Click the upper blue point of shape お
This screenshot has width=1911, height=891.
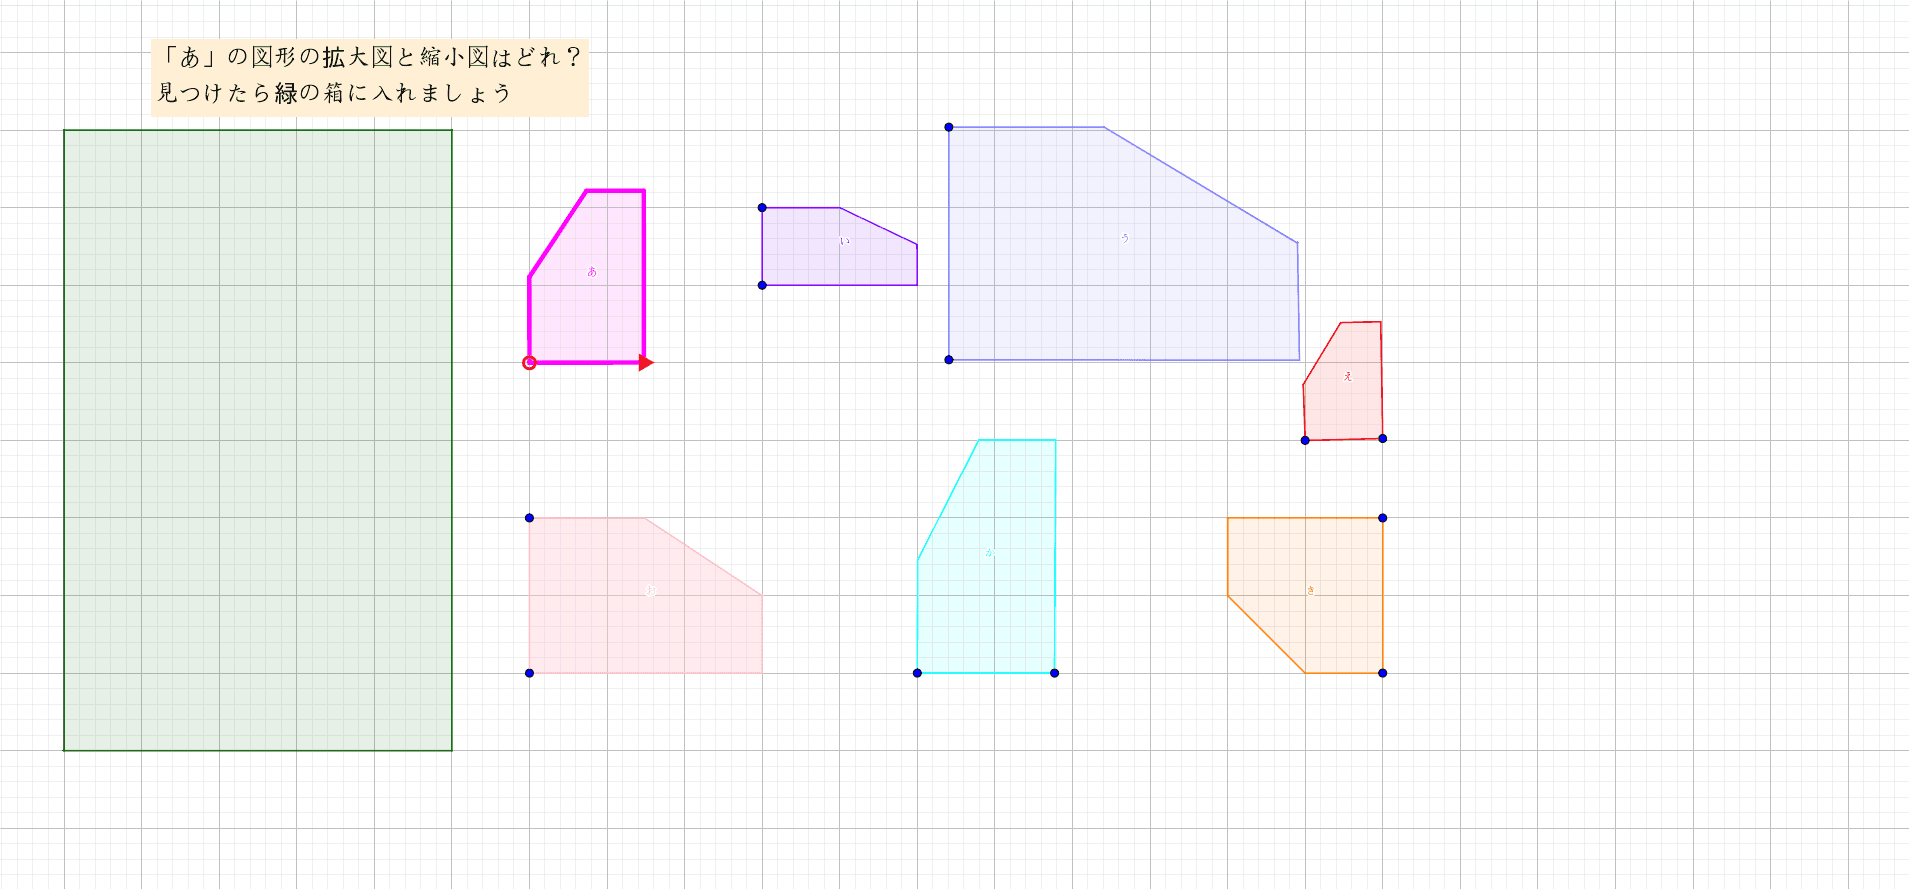530,518
